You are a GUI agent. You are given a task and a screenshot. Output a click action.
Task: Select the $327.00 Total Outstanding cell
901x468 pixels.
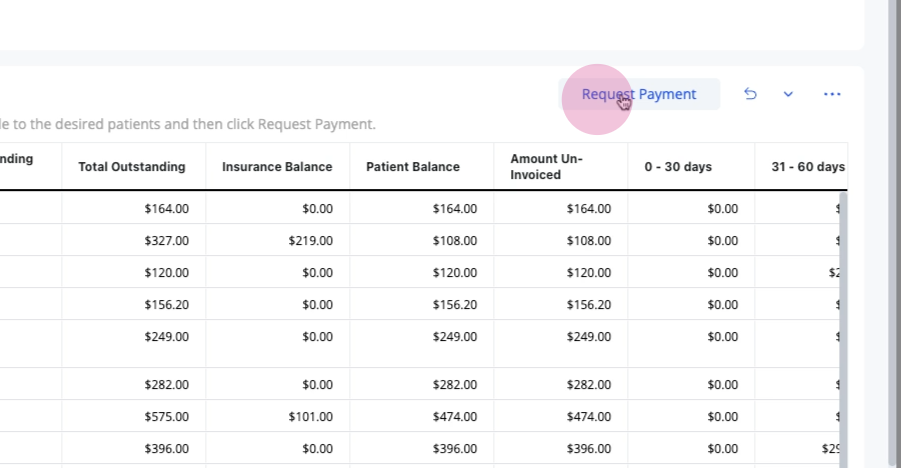(134, 240)
